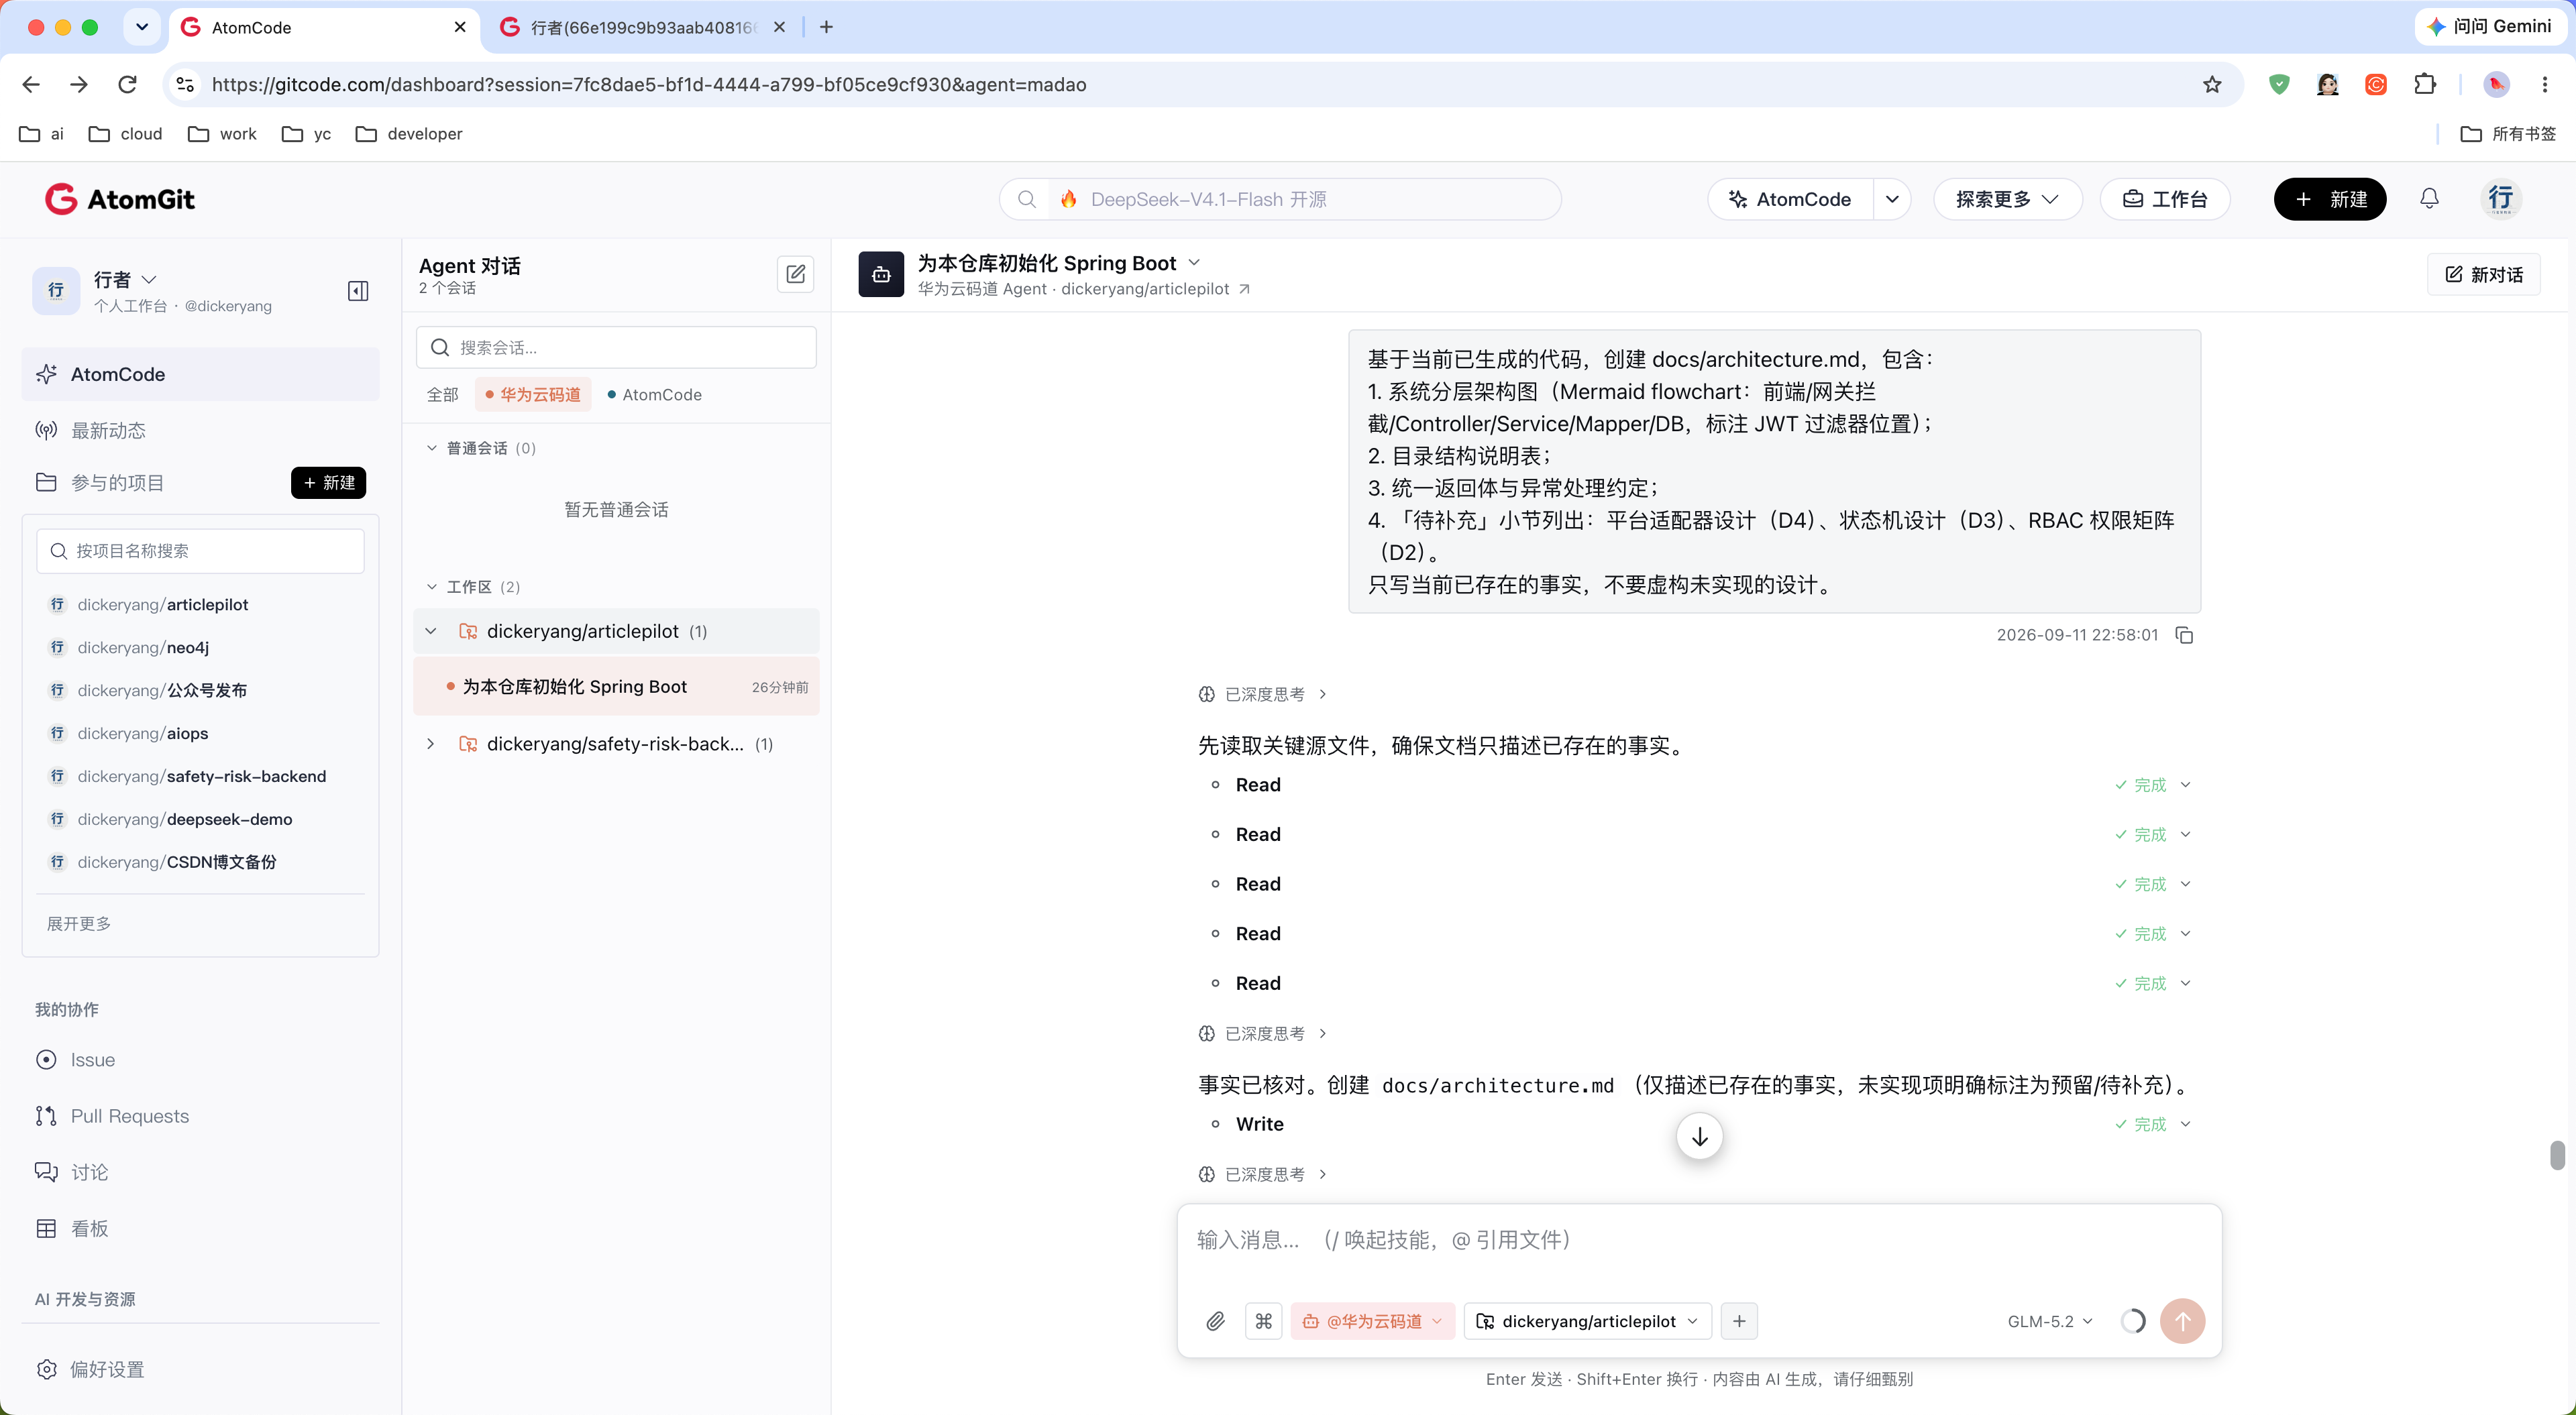The image size is (2576, 1415).
Task: Open the AtomCode dropdown arrow in the top bar
Action: click(1892, 199)
